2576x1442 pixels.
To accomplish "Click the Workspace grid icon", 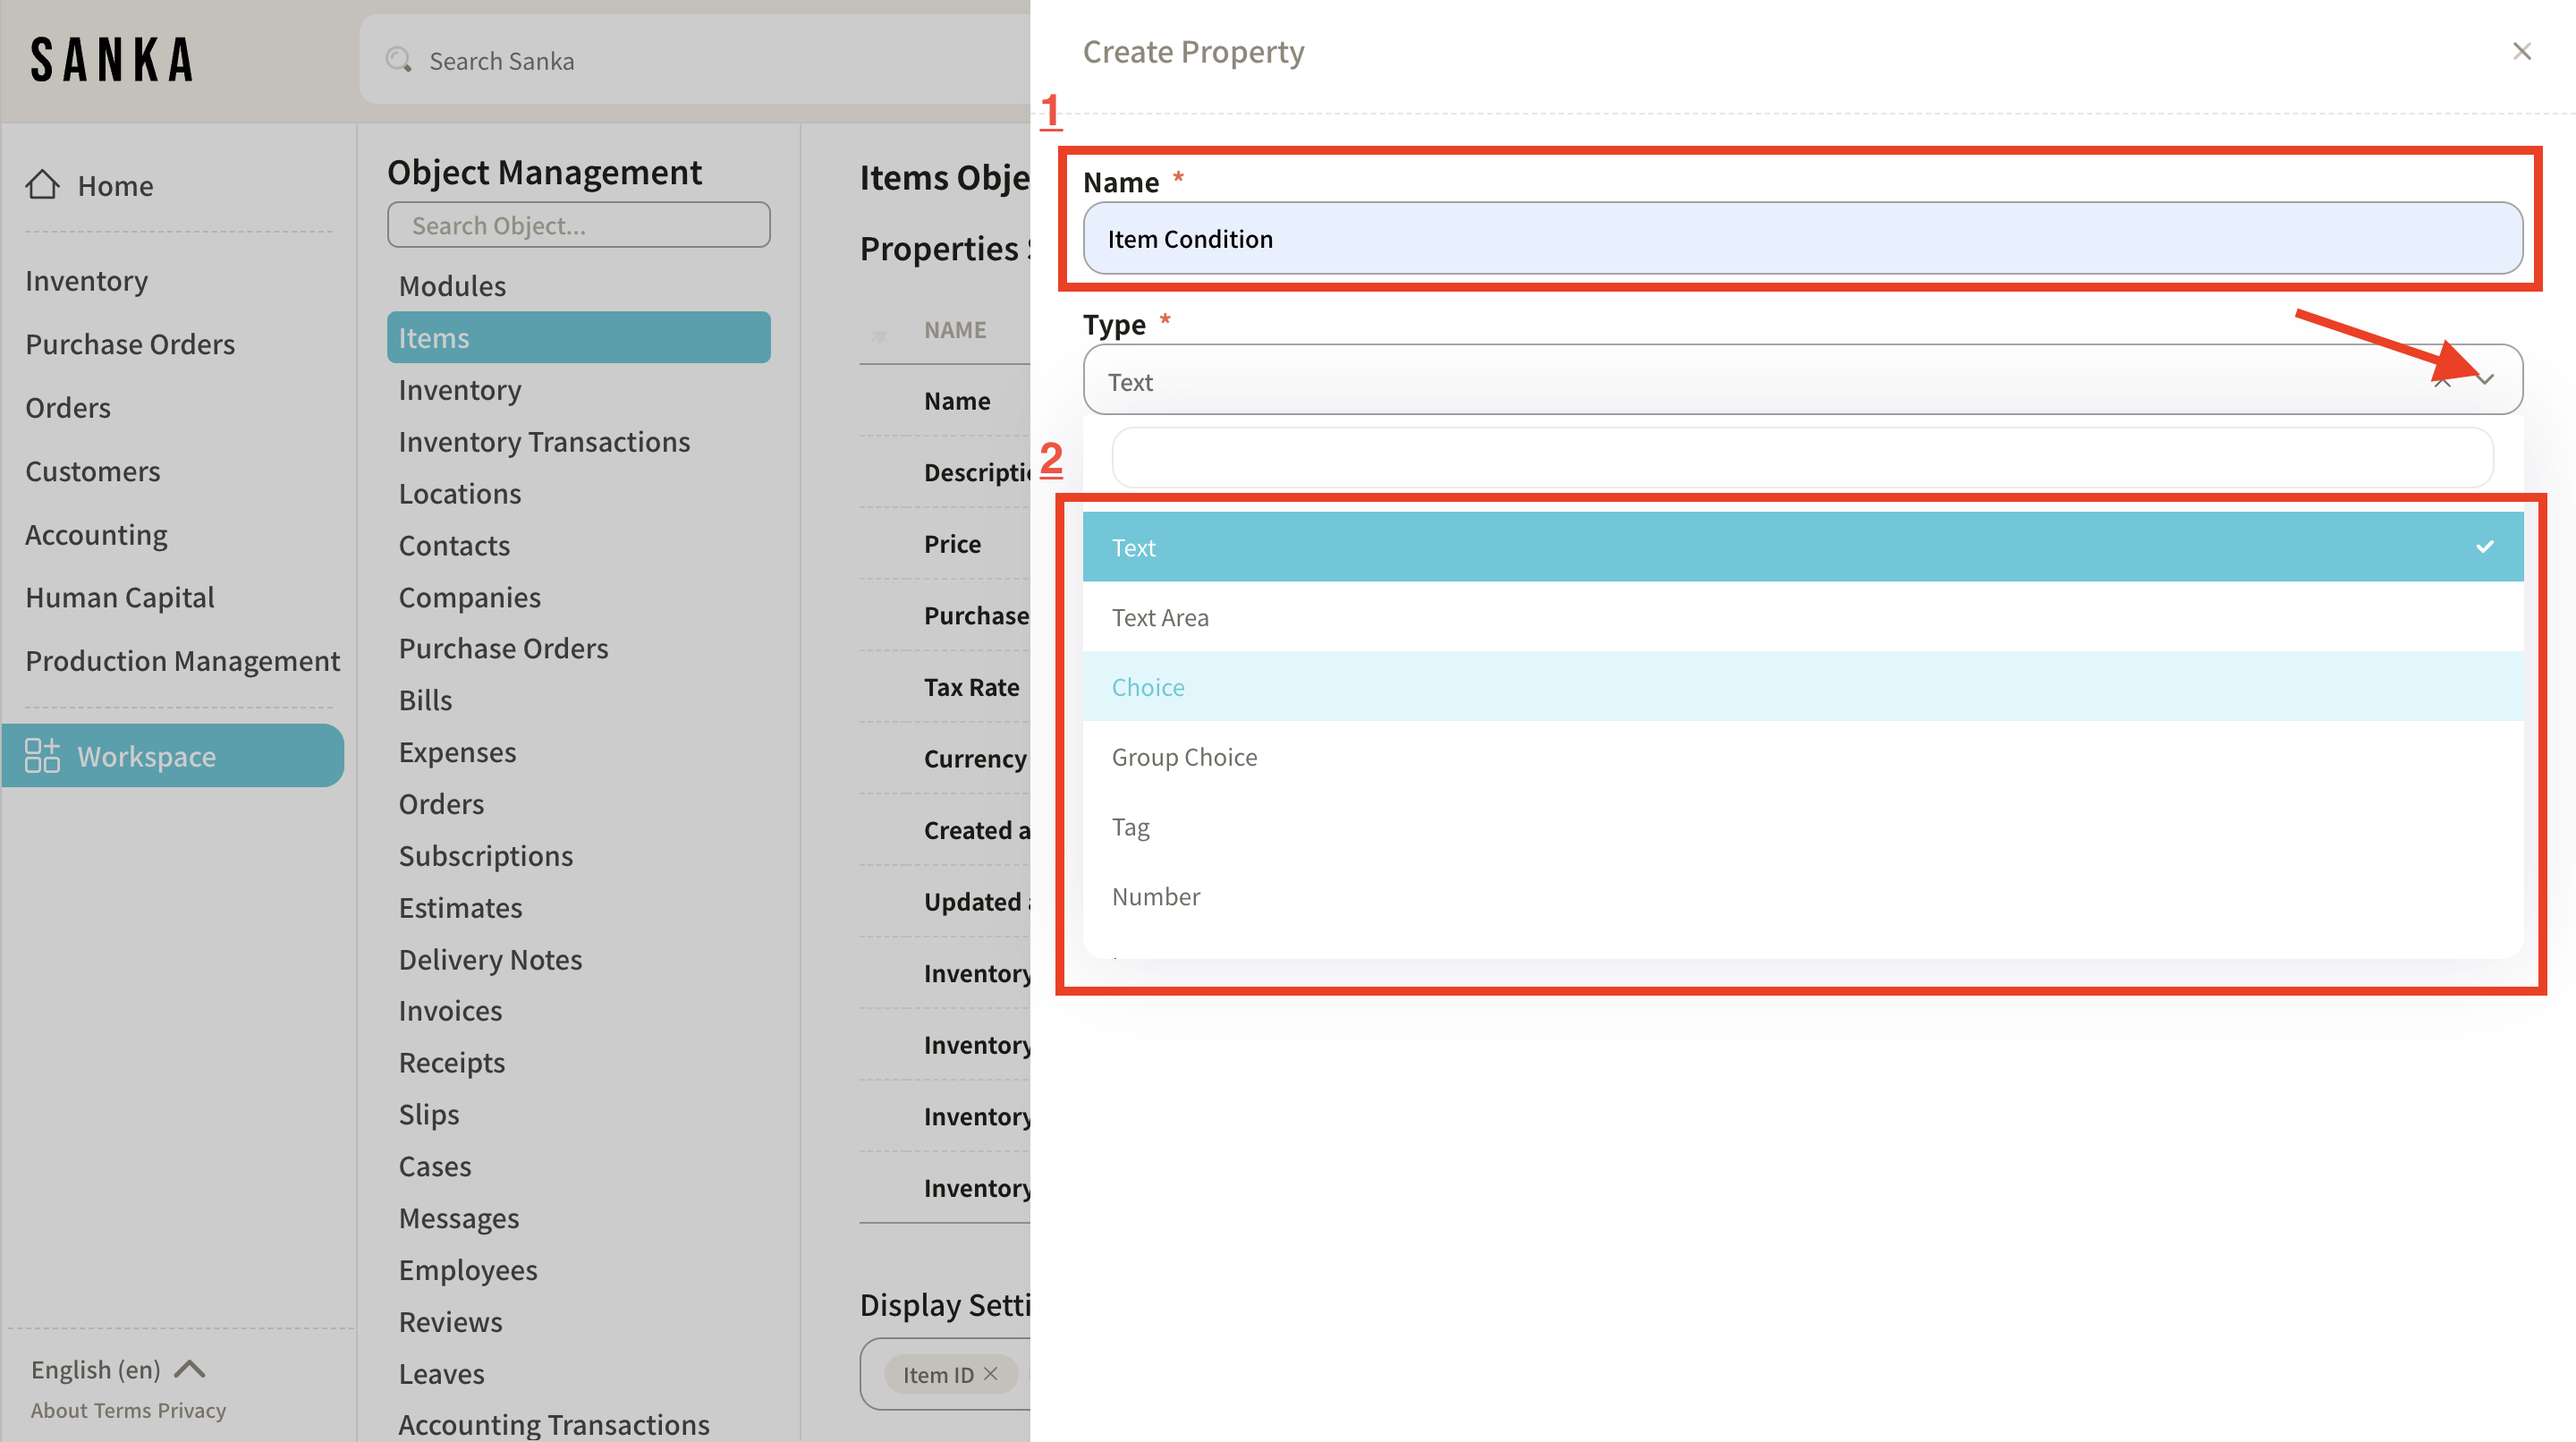I will pyautogui.click(x=42, y=756).
